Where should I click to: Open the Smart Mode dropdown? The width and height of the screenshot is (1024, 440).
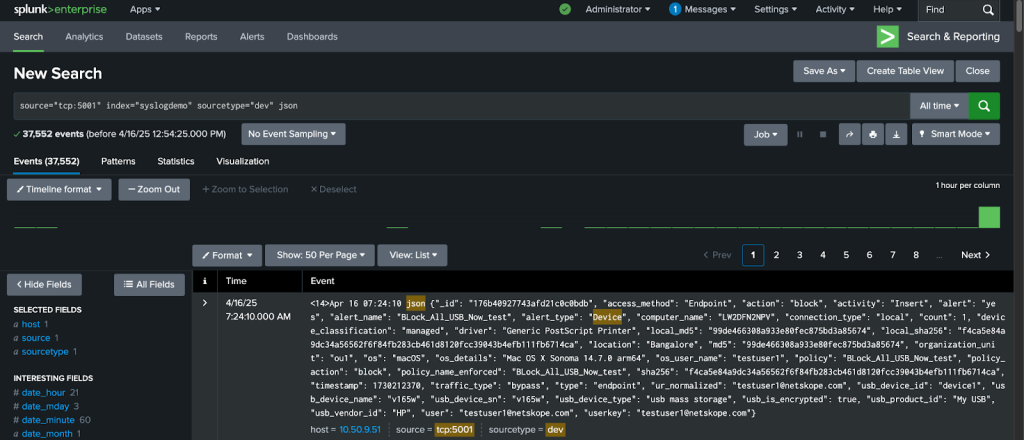(x=955, y=134)
